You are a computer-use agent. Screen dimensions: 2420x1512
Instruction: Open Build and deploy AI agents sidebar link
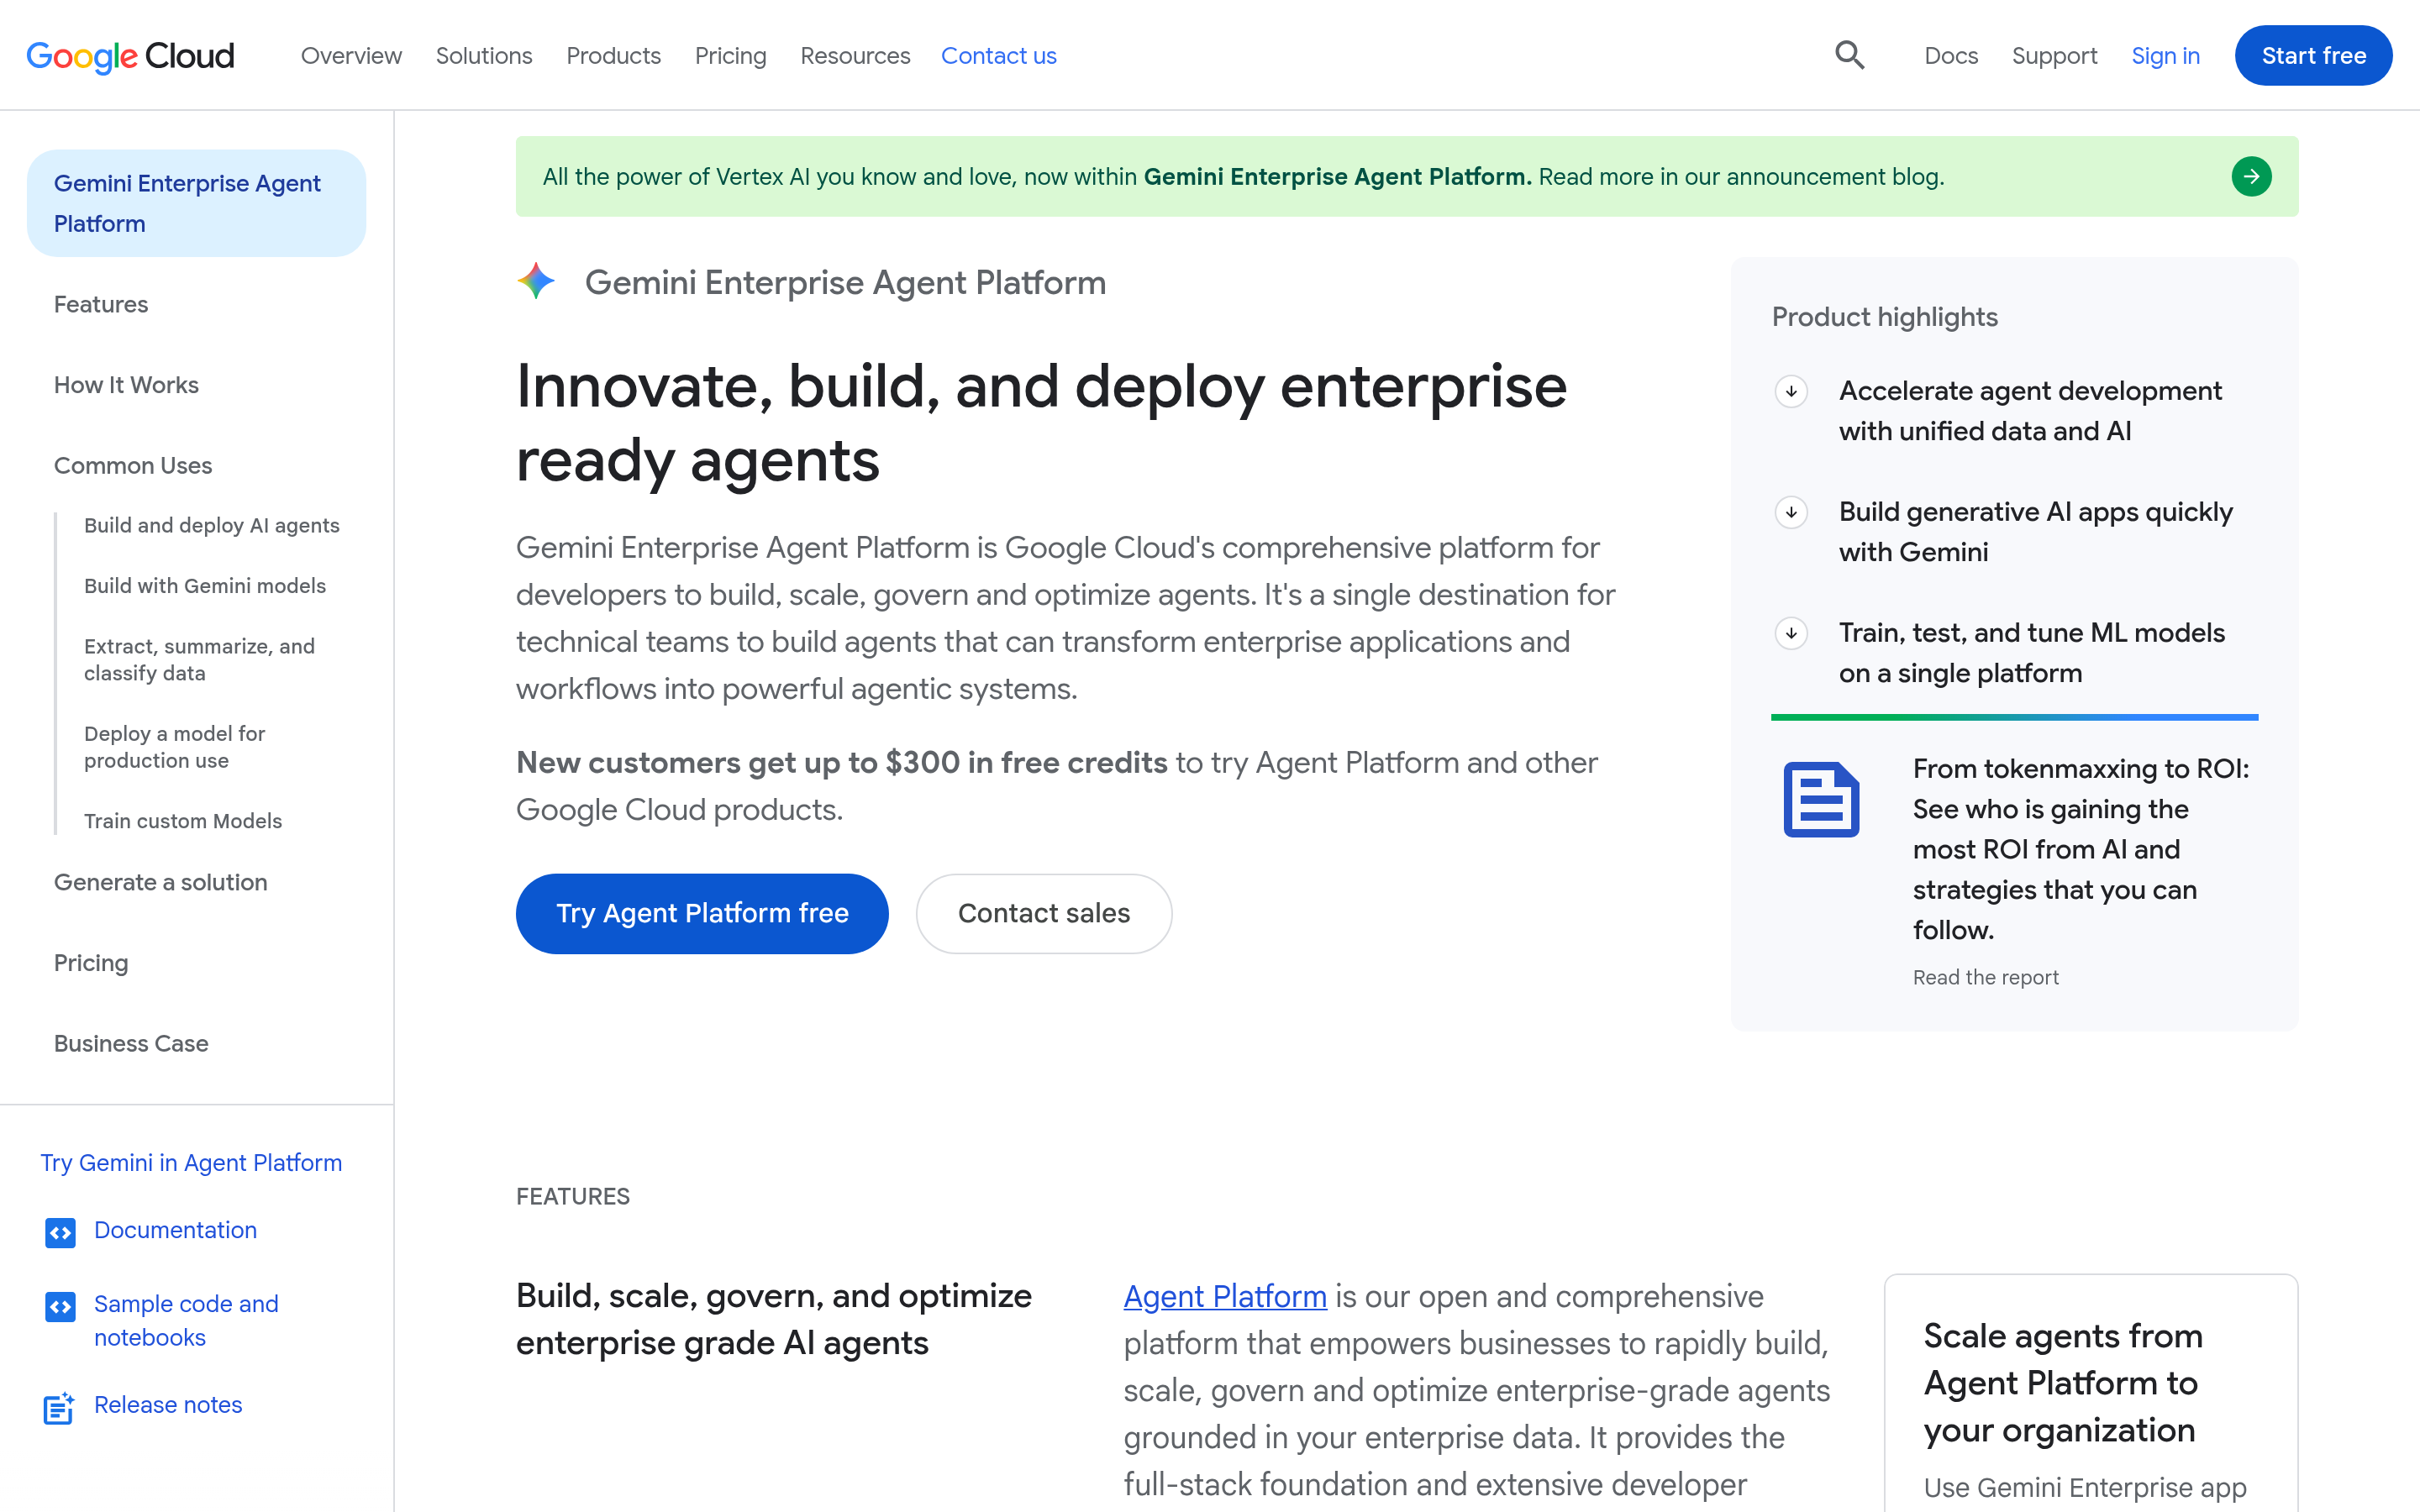[x=212, y=525]
